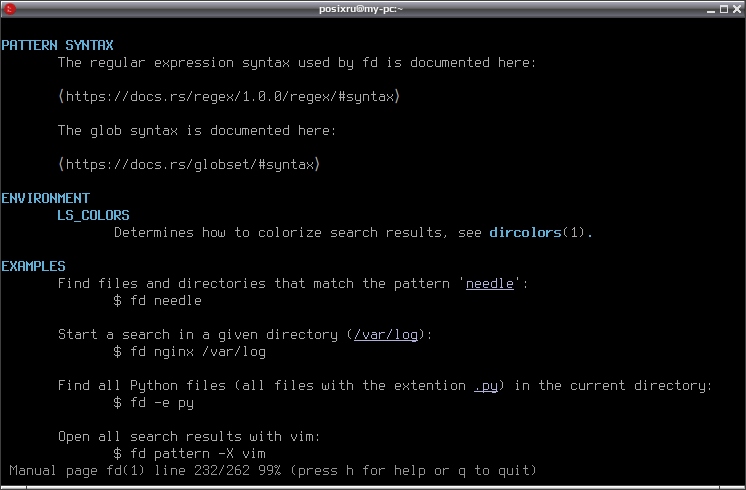Screen dimensions: 746x490
Task: Click 'Open all search results with vim:' line
Action: pos(189,437)
